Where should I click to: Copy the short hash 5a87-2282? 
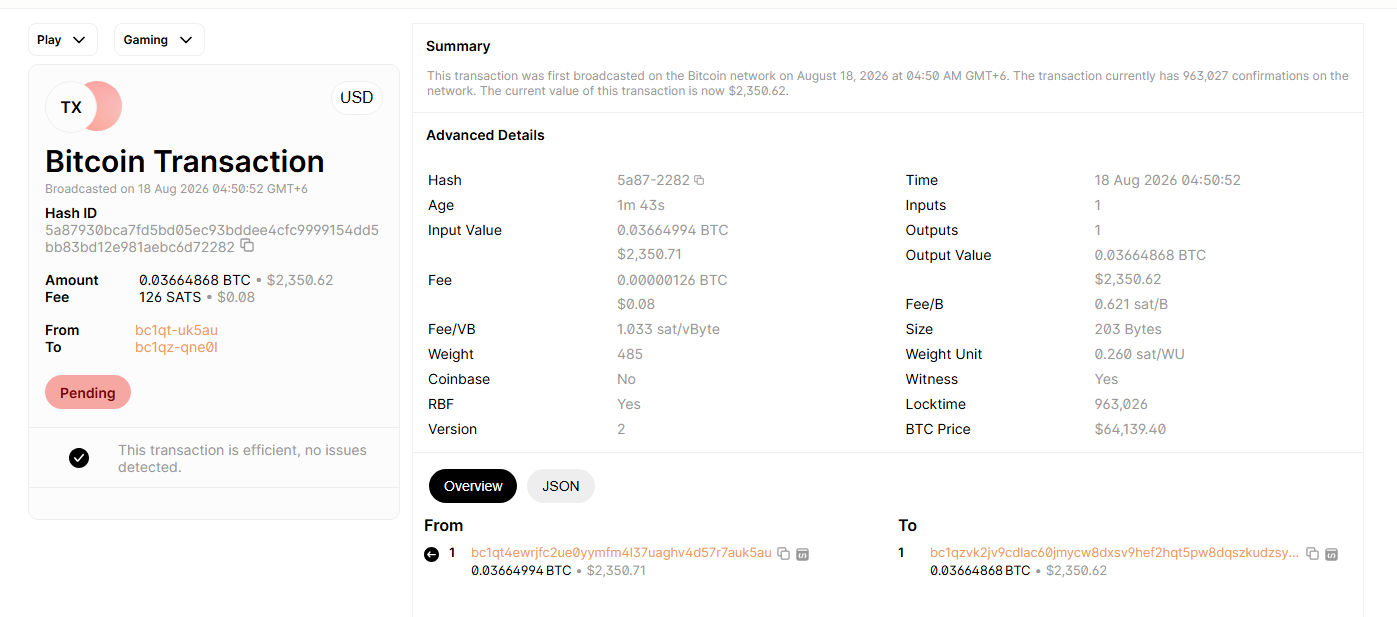tap(699, 181)
